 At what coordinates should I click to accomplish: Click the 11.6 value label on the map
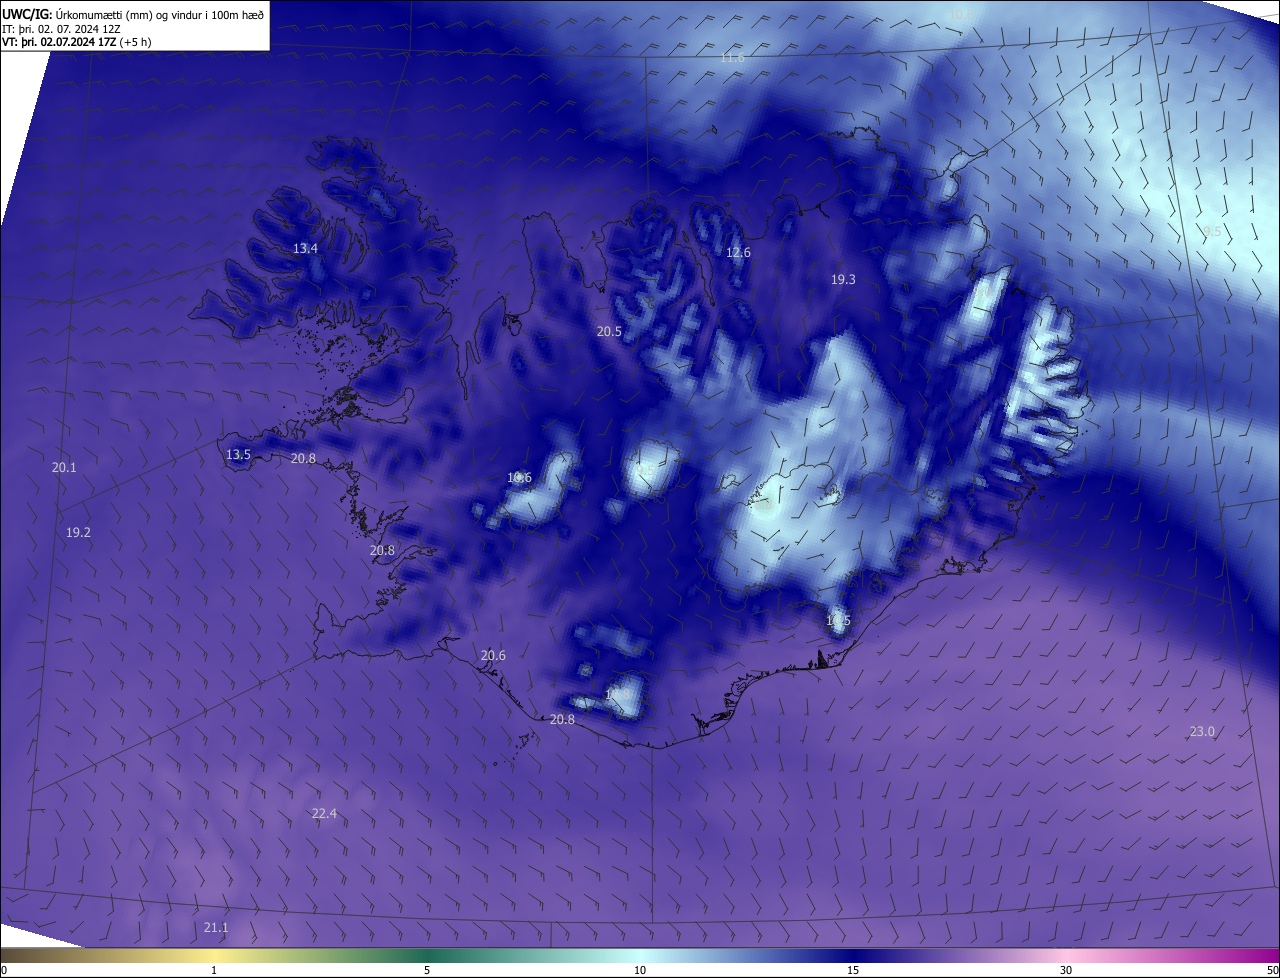click(x=732, y=58)
